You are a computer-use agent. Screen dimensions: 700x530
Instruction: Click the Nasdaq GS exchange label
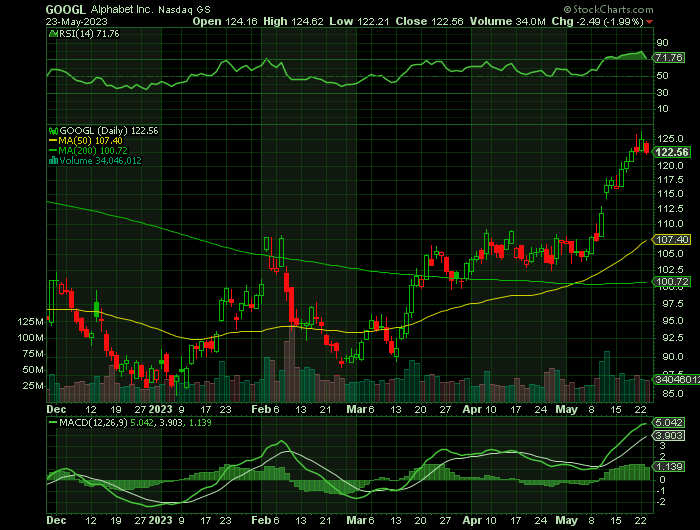184,9
